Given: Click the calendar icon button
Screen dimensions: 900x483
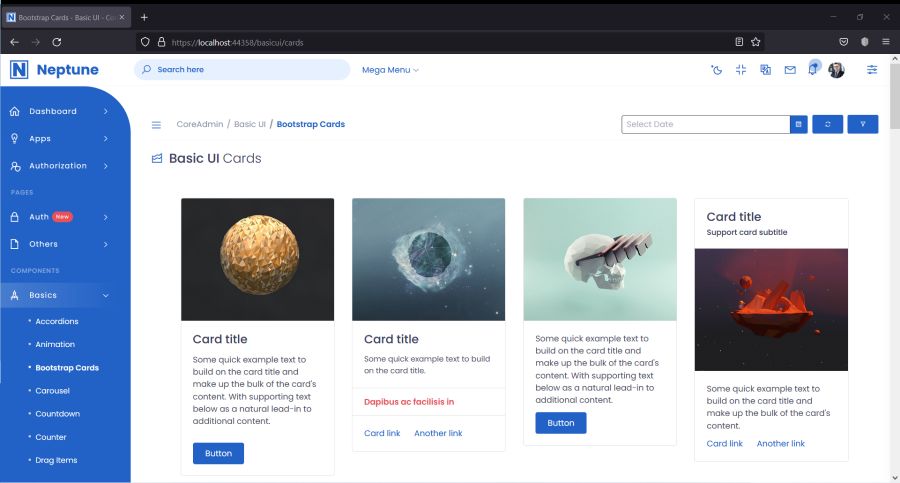Looking at the screenshot, I should point(798,124).
